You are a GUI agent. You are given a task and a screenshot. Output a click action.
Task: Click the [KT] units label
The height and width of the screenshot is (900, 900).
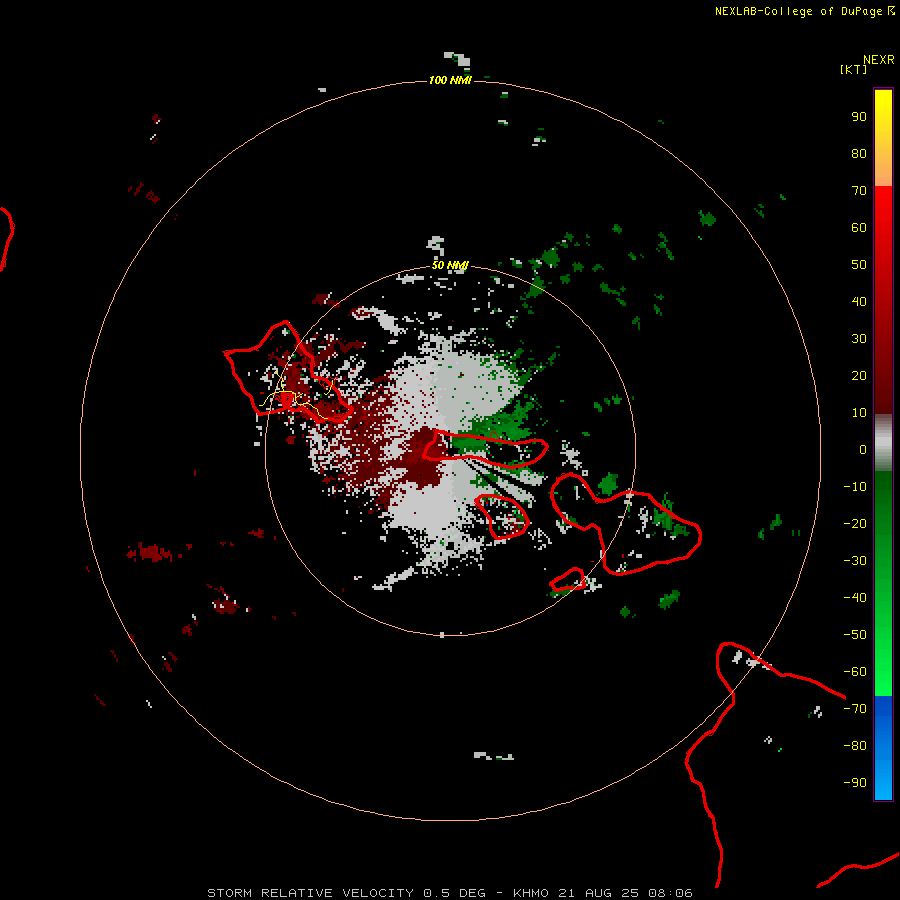pos(854,69)
